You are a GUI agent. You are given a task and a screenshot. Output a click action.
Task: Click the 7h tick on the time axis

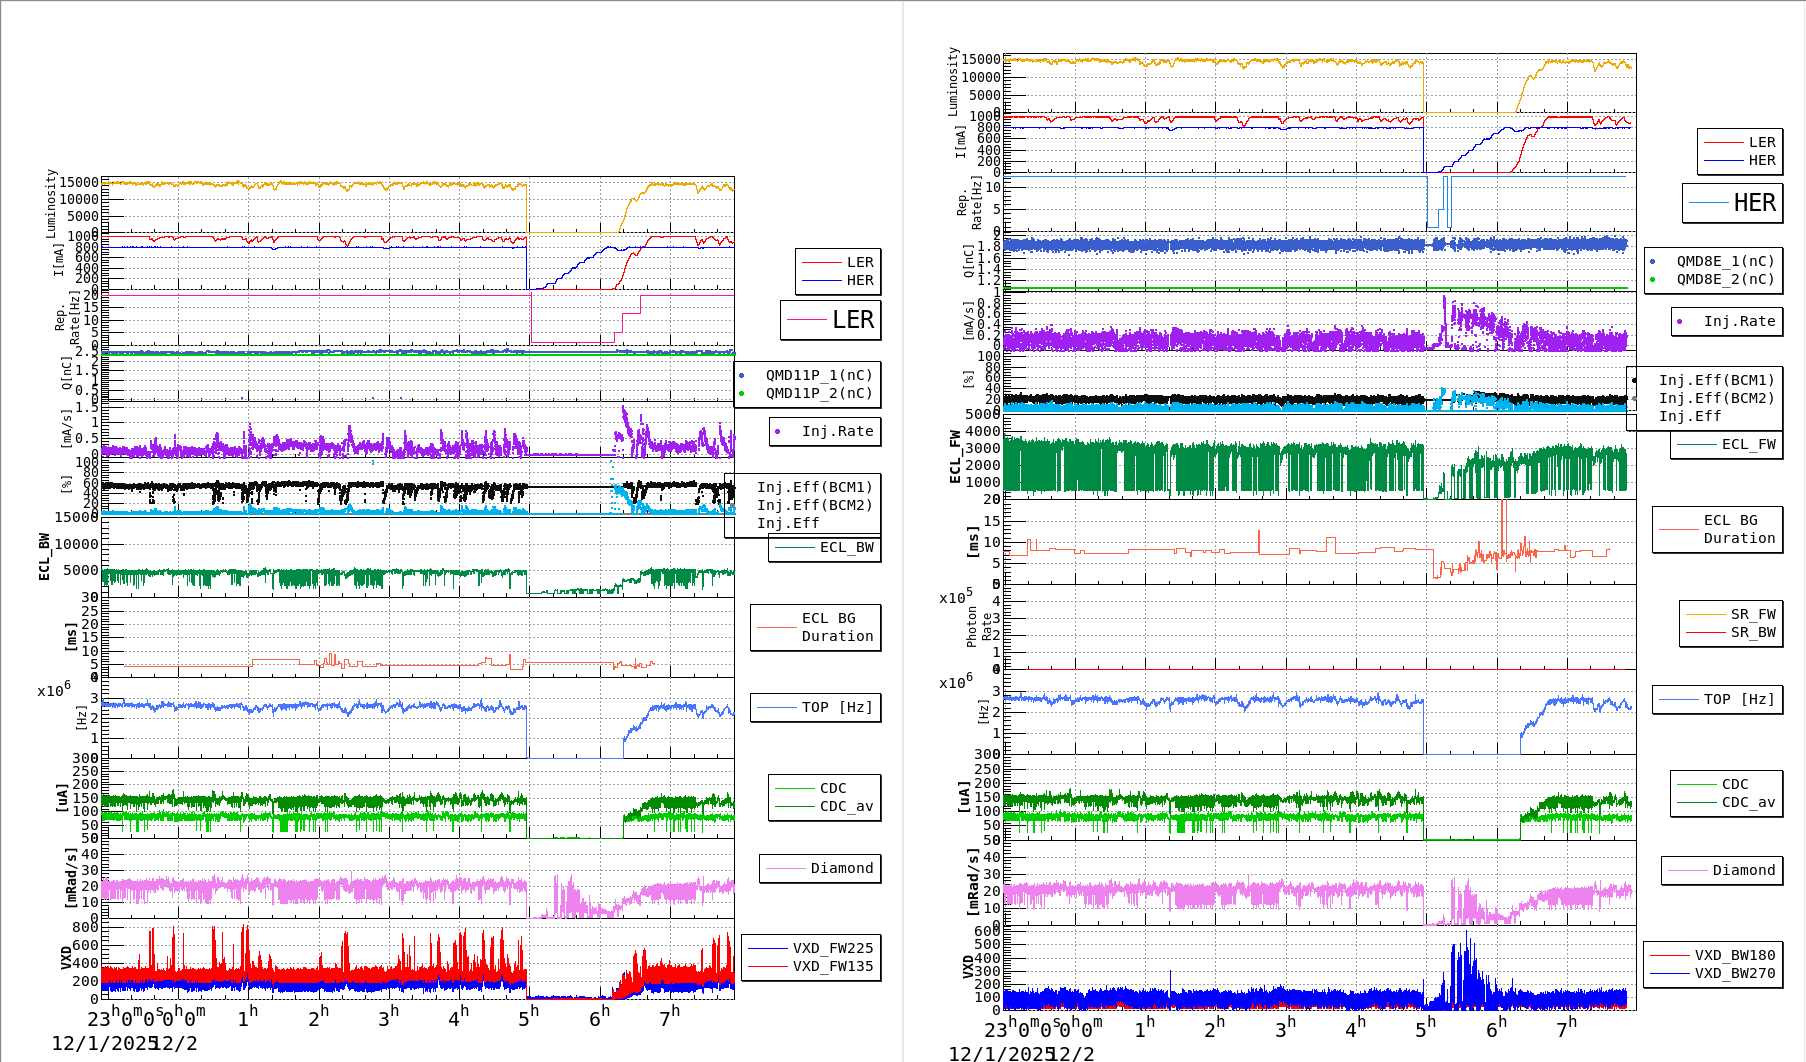click(x=669, y=1013)
